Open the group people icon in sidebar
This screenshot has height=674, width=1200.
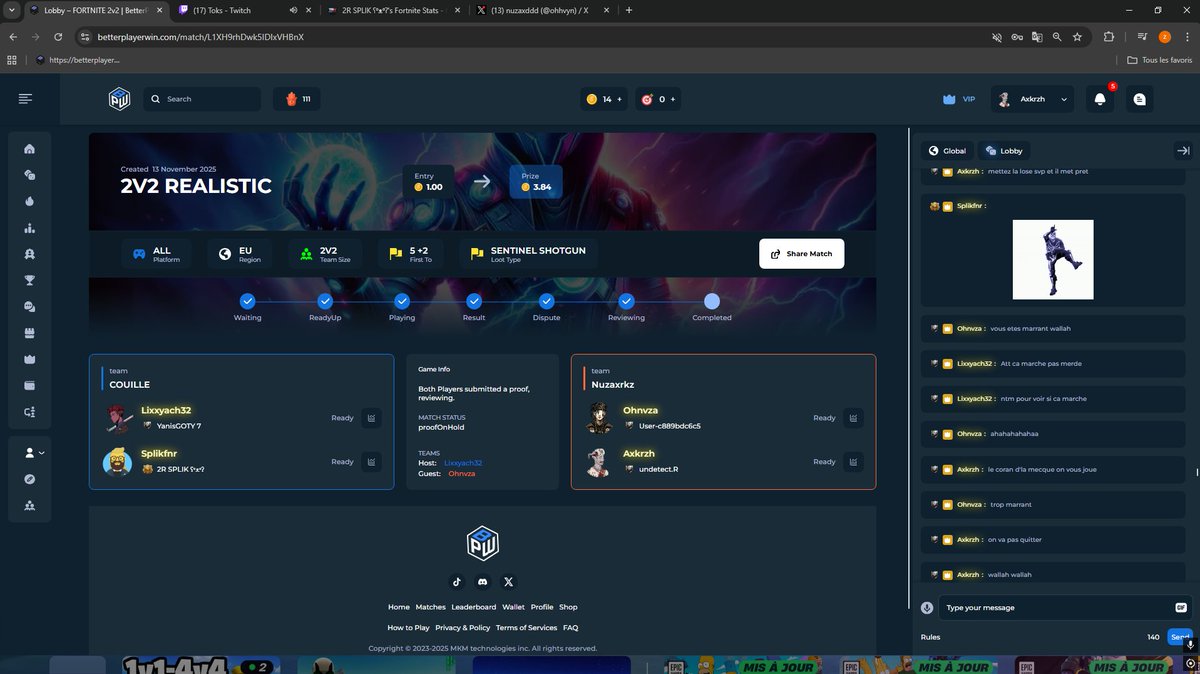tap(30, 506)
